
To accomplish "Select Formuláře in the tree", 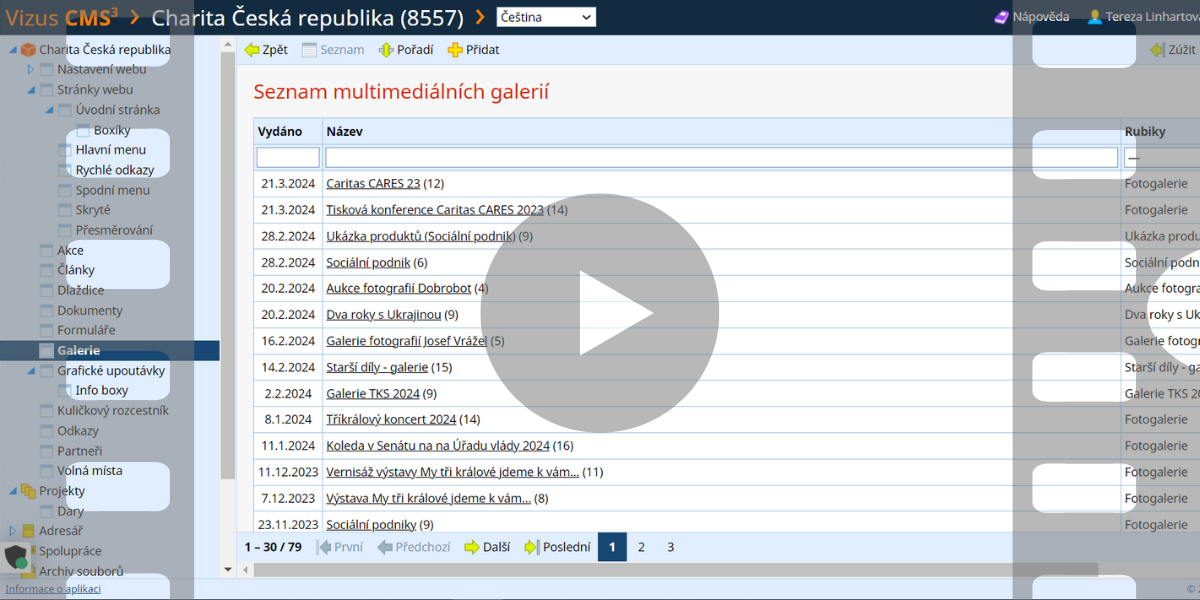I will click(86, 331).
